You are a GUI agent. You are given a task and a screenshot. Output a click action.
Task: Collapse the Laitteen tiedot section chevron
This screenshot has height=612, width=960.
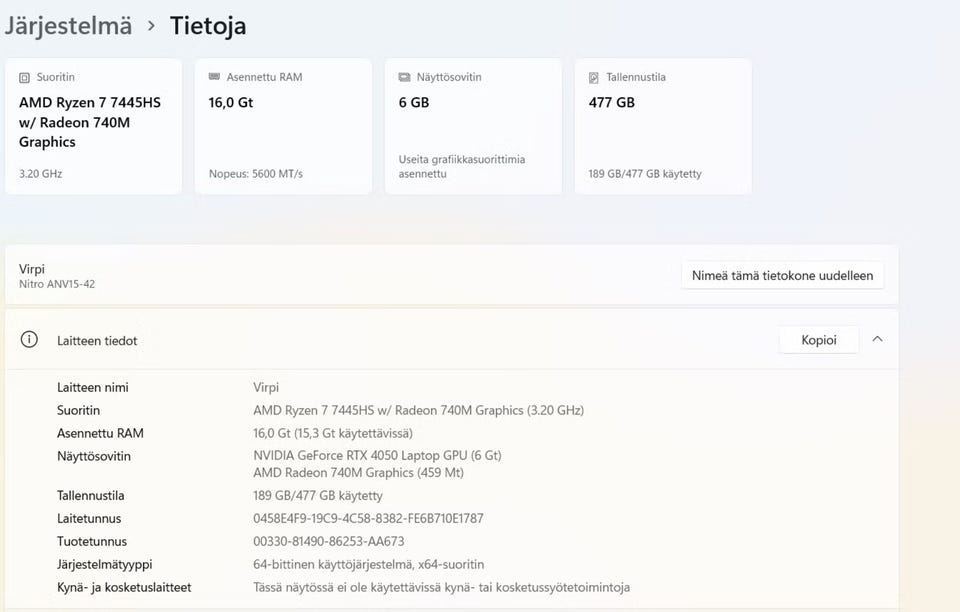(x=877, y=339)
